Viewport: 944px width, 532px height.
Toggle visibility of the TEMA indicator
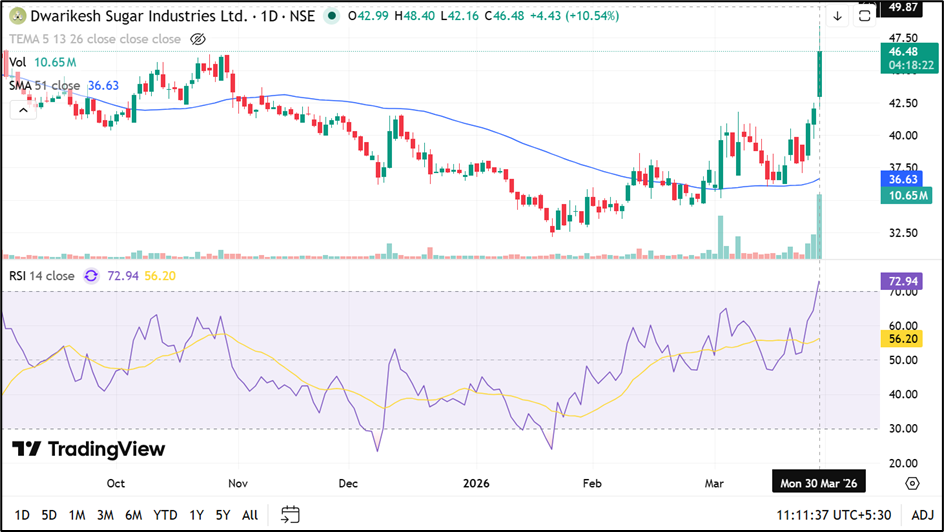pos(198,39)
